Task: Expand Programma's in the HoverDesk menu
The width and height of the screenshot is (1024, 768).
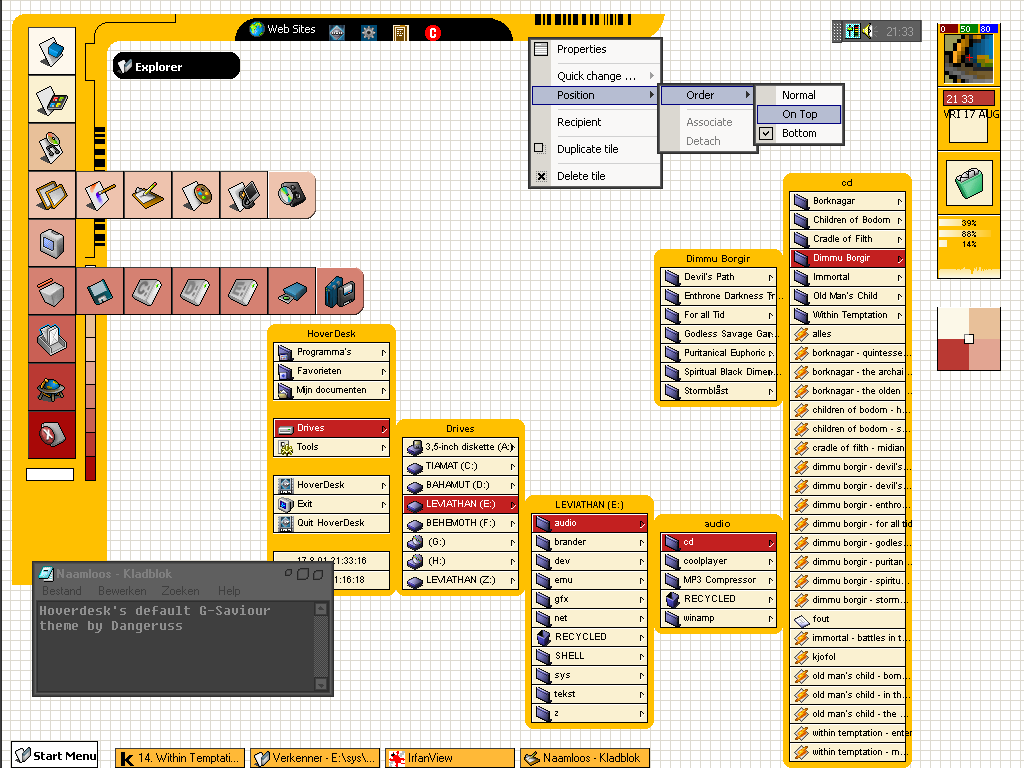Action: pos(331,352)
